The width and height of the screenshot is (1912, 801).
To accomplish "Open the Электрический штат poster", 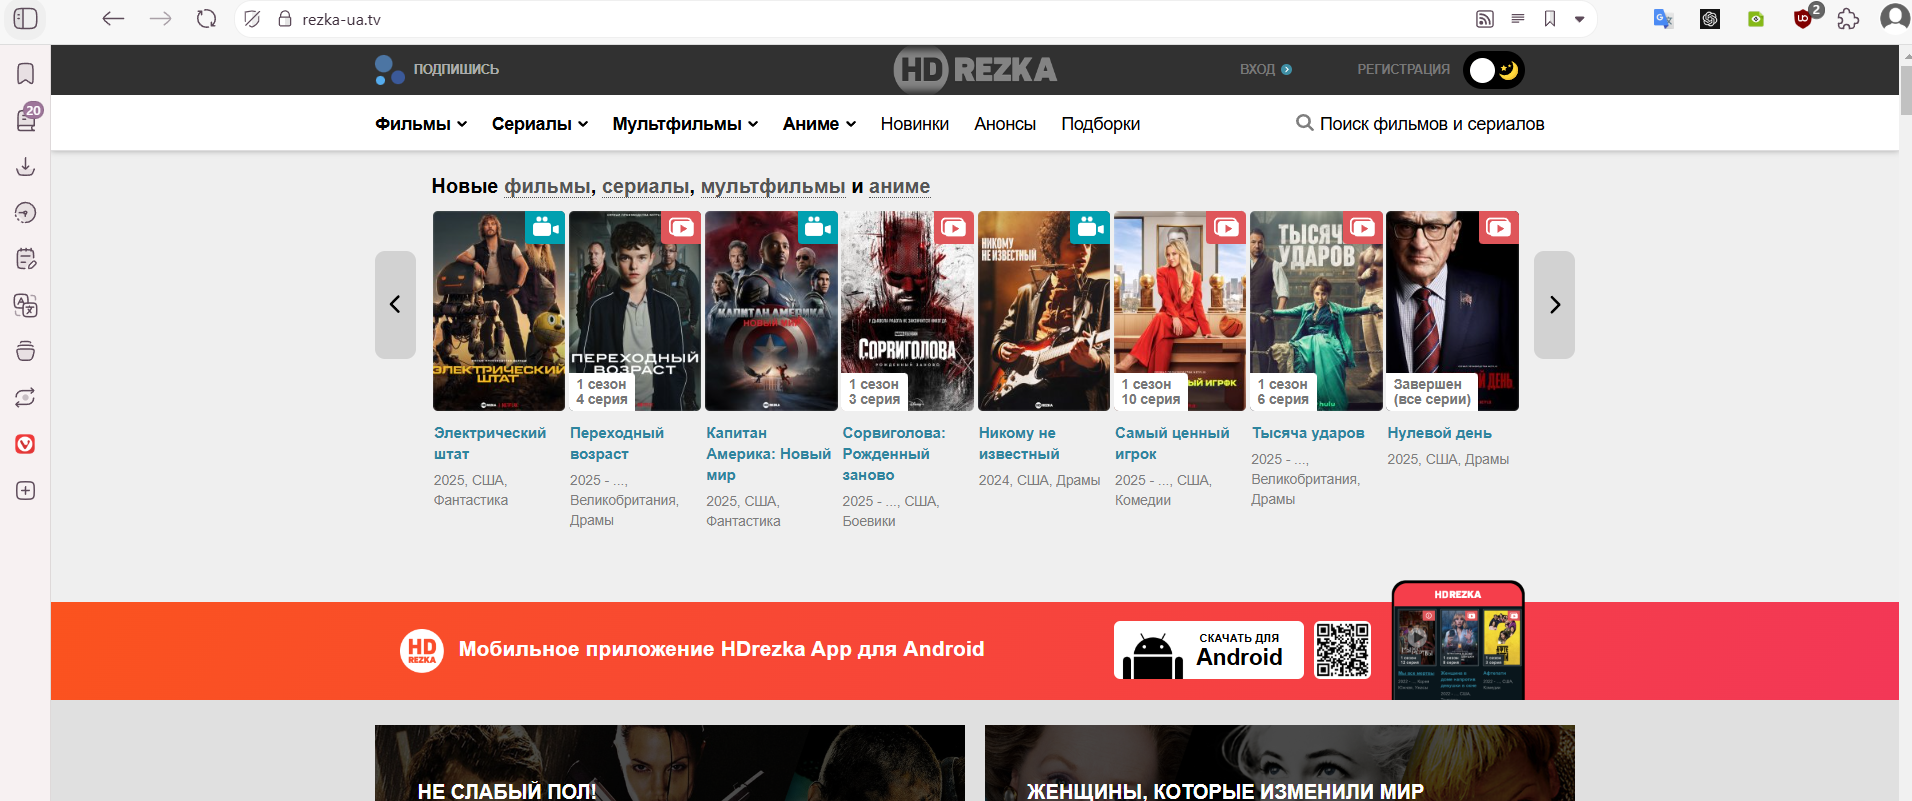I will pyautogui.click(x=499, y=311).
